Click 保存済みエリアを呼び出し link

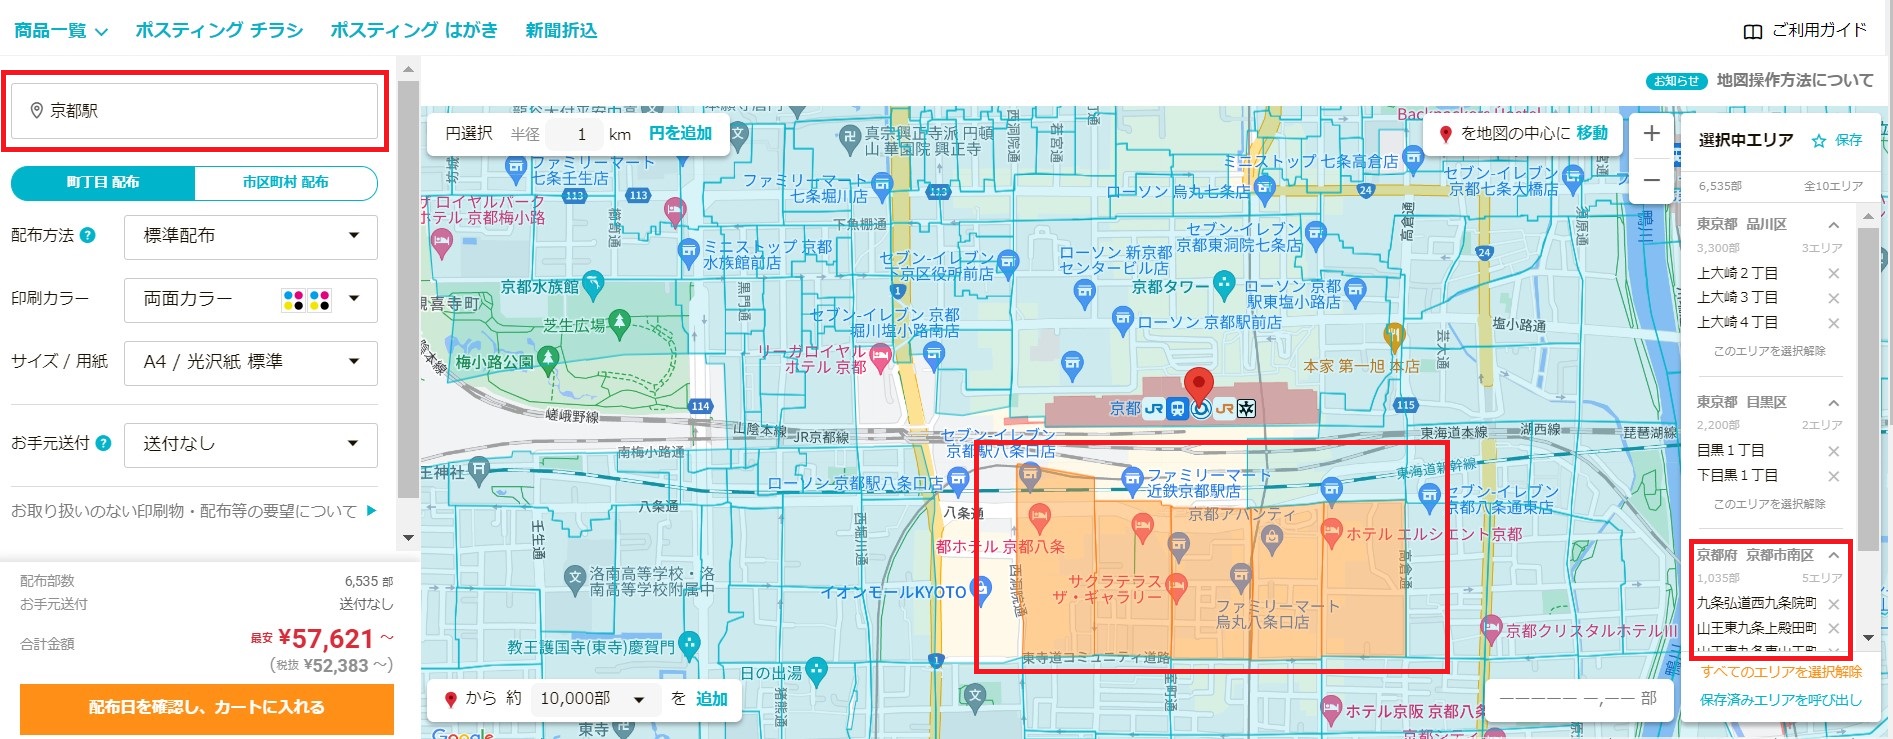click(x=1782, y=700)
